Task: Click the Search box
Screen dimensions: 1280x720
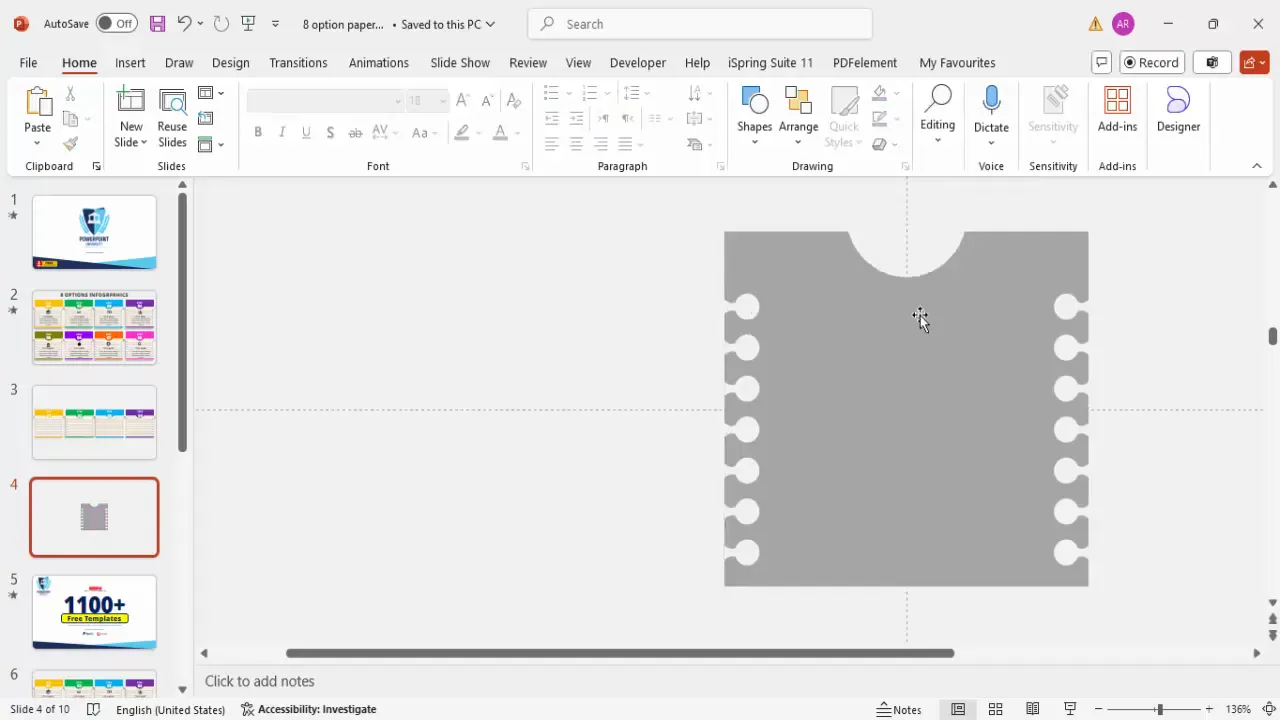Action: pyautogui.click(x=700, y=24)
